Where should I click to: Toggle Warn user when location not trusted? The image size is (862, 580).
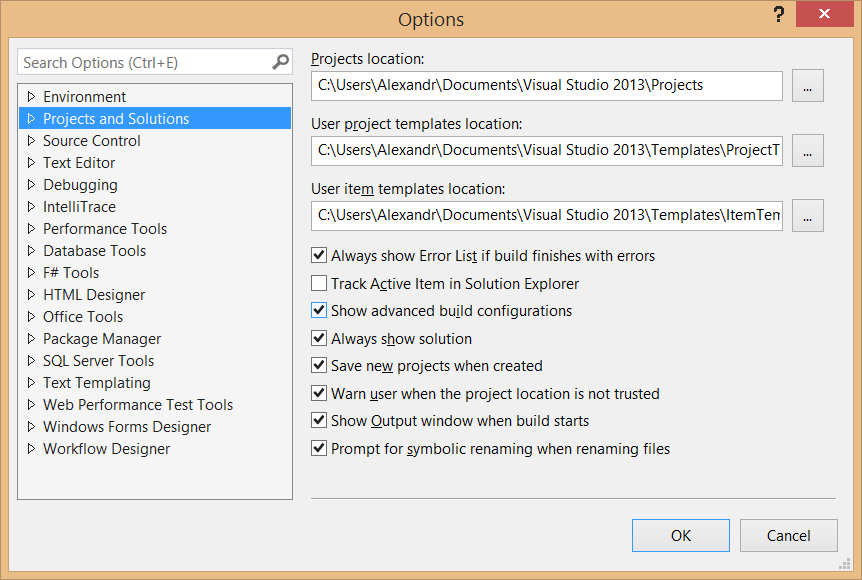click(319, 393)
